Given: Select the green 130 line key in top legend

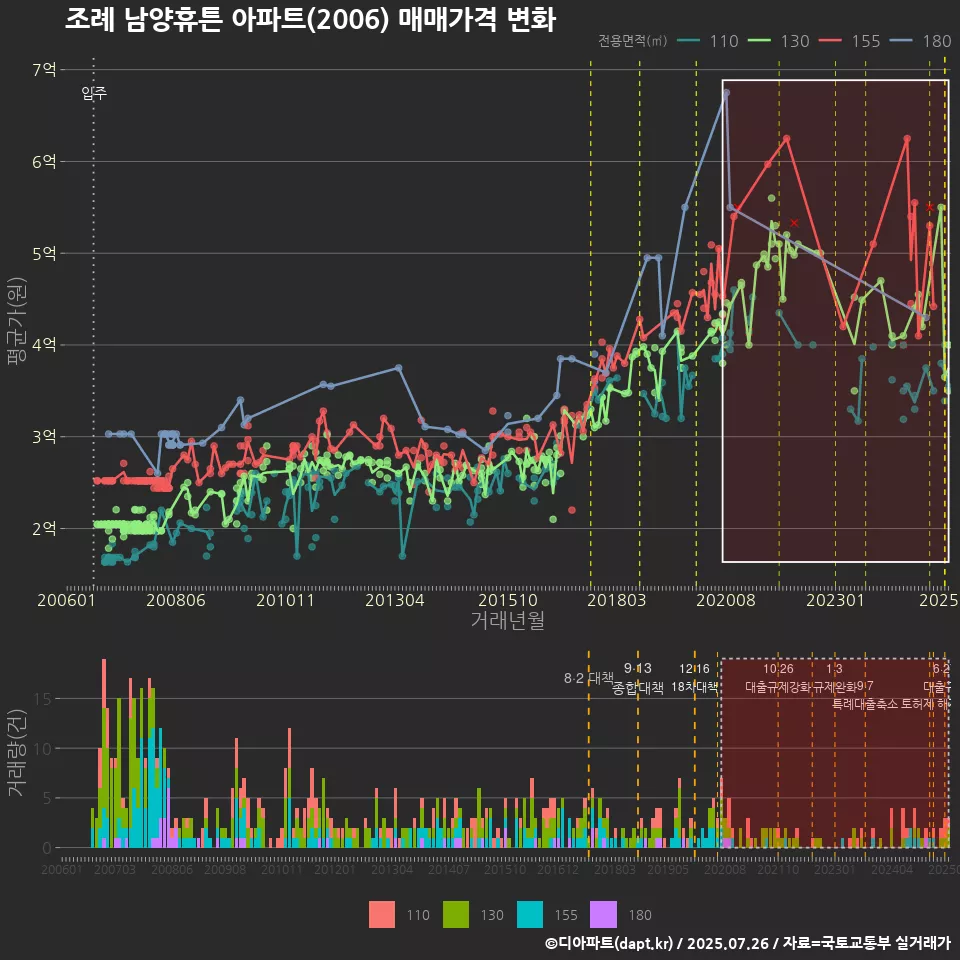Looking at the screenshot, I should coord(760,41).
